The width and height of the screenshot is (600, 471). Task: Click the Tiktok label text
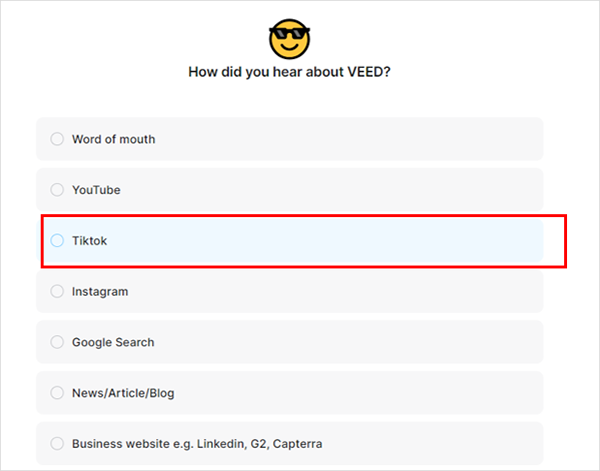tap(90, 241)
